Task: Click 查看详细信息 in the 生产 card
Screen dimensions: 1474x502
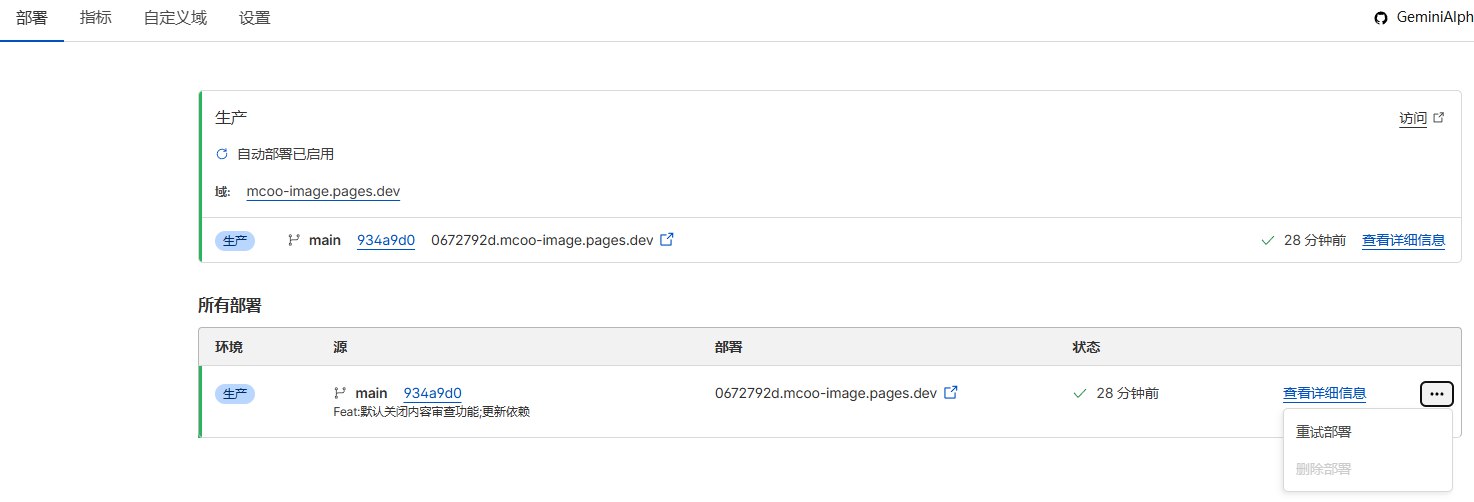Action: [x=1403, y=240]
